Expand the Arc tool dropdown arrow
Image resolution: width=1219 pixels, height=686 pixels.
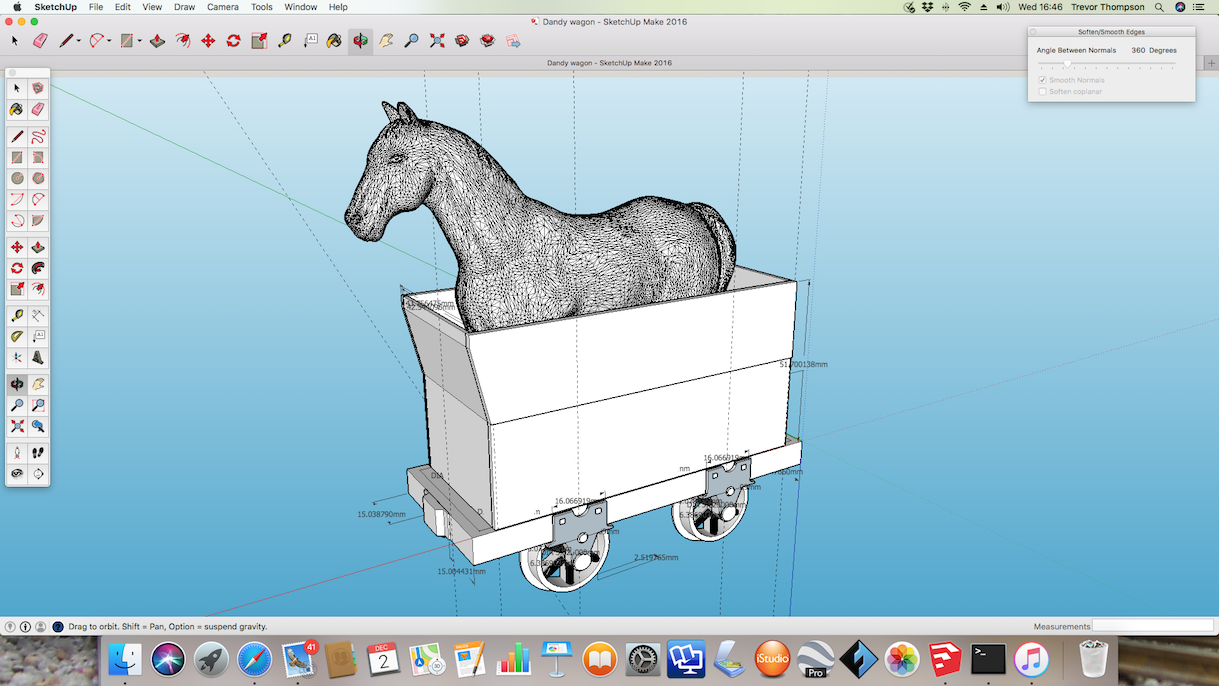110,41
